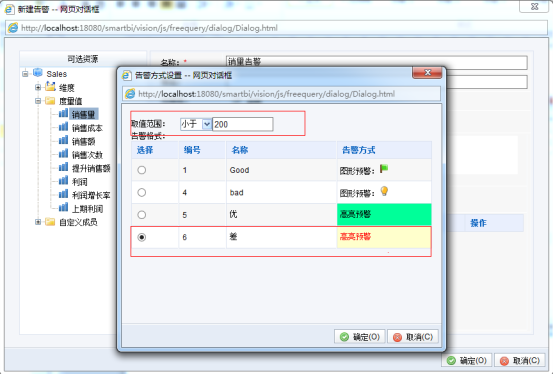Confirm with 确定(O) in alert settings dialog
Image resolution: width=553 pixels, height=374 pixels.
[x=359, y=337]
